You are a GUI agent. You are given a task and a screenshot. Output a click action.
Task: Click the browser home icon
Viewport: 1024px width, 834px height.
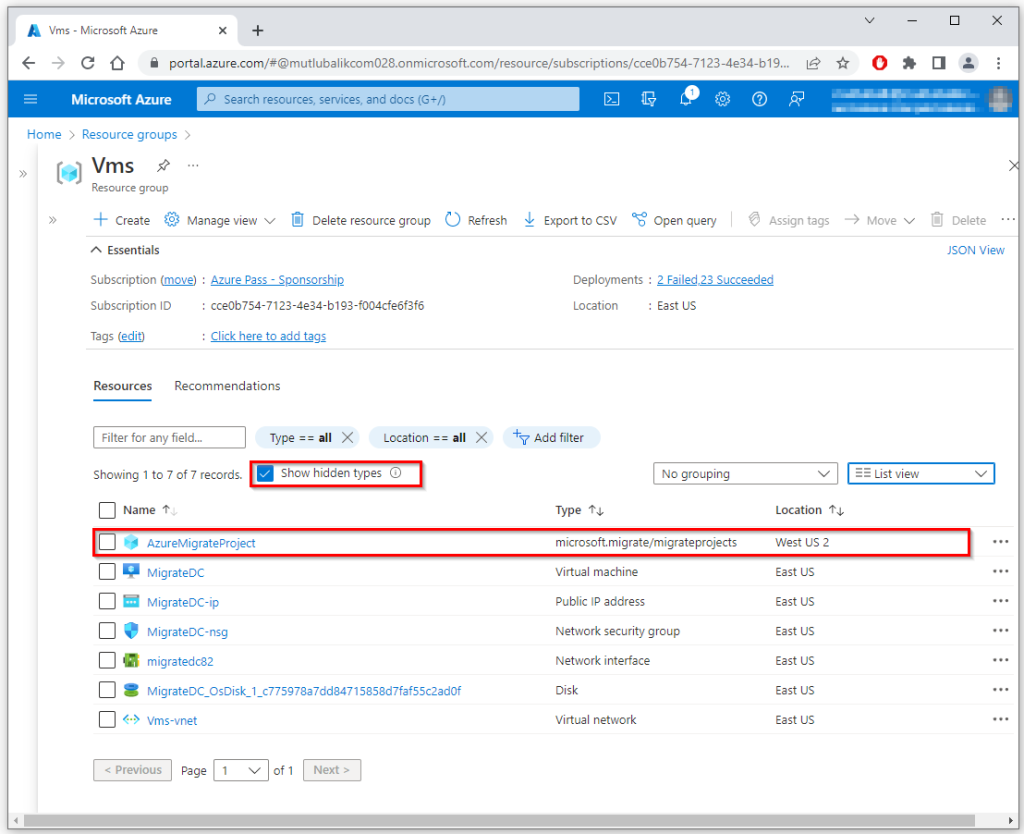pos(118,63)
